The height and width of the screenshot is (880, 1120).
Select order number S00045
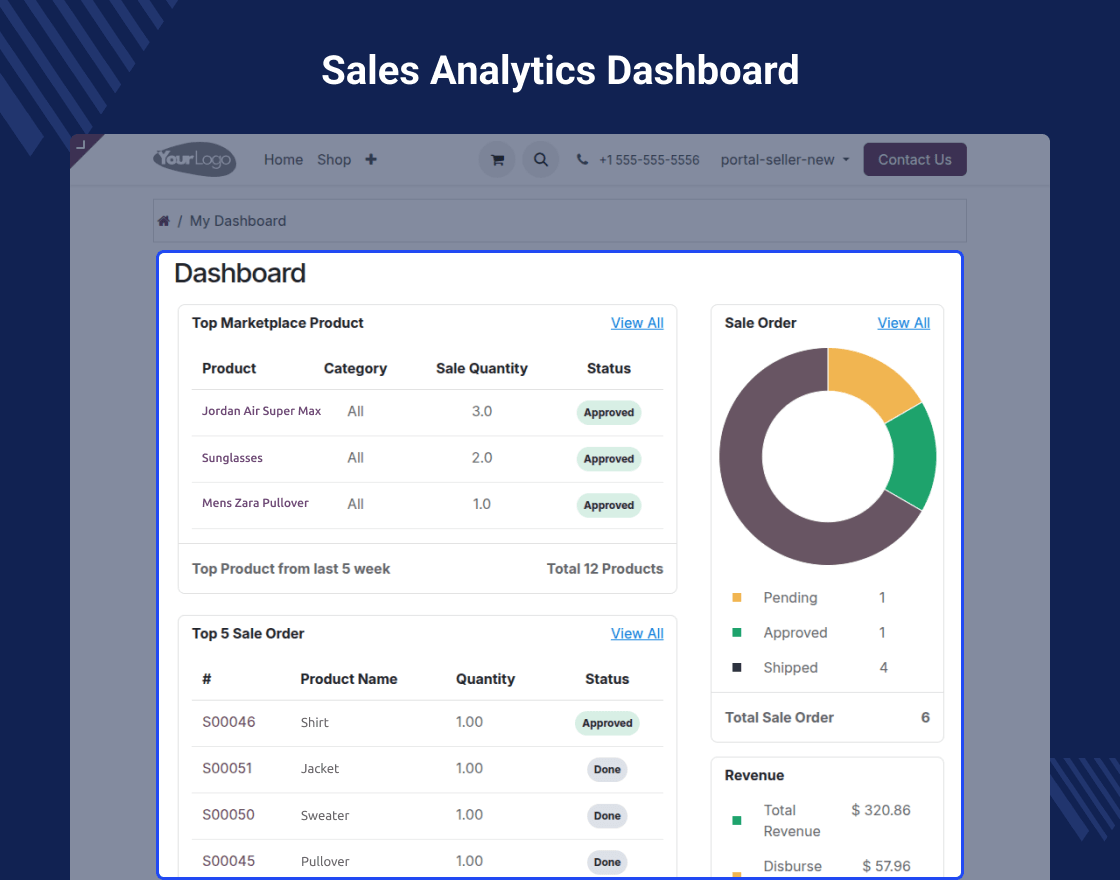pyautogui.click(x=229, y=861)
